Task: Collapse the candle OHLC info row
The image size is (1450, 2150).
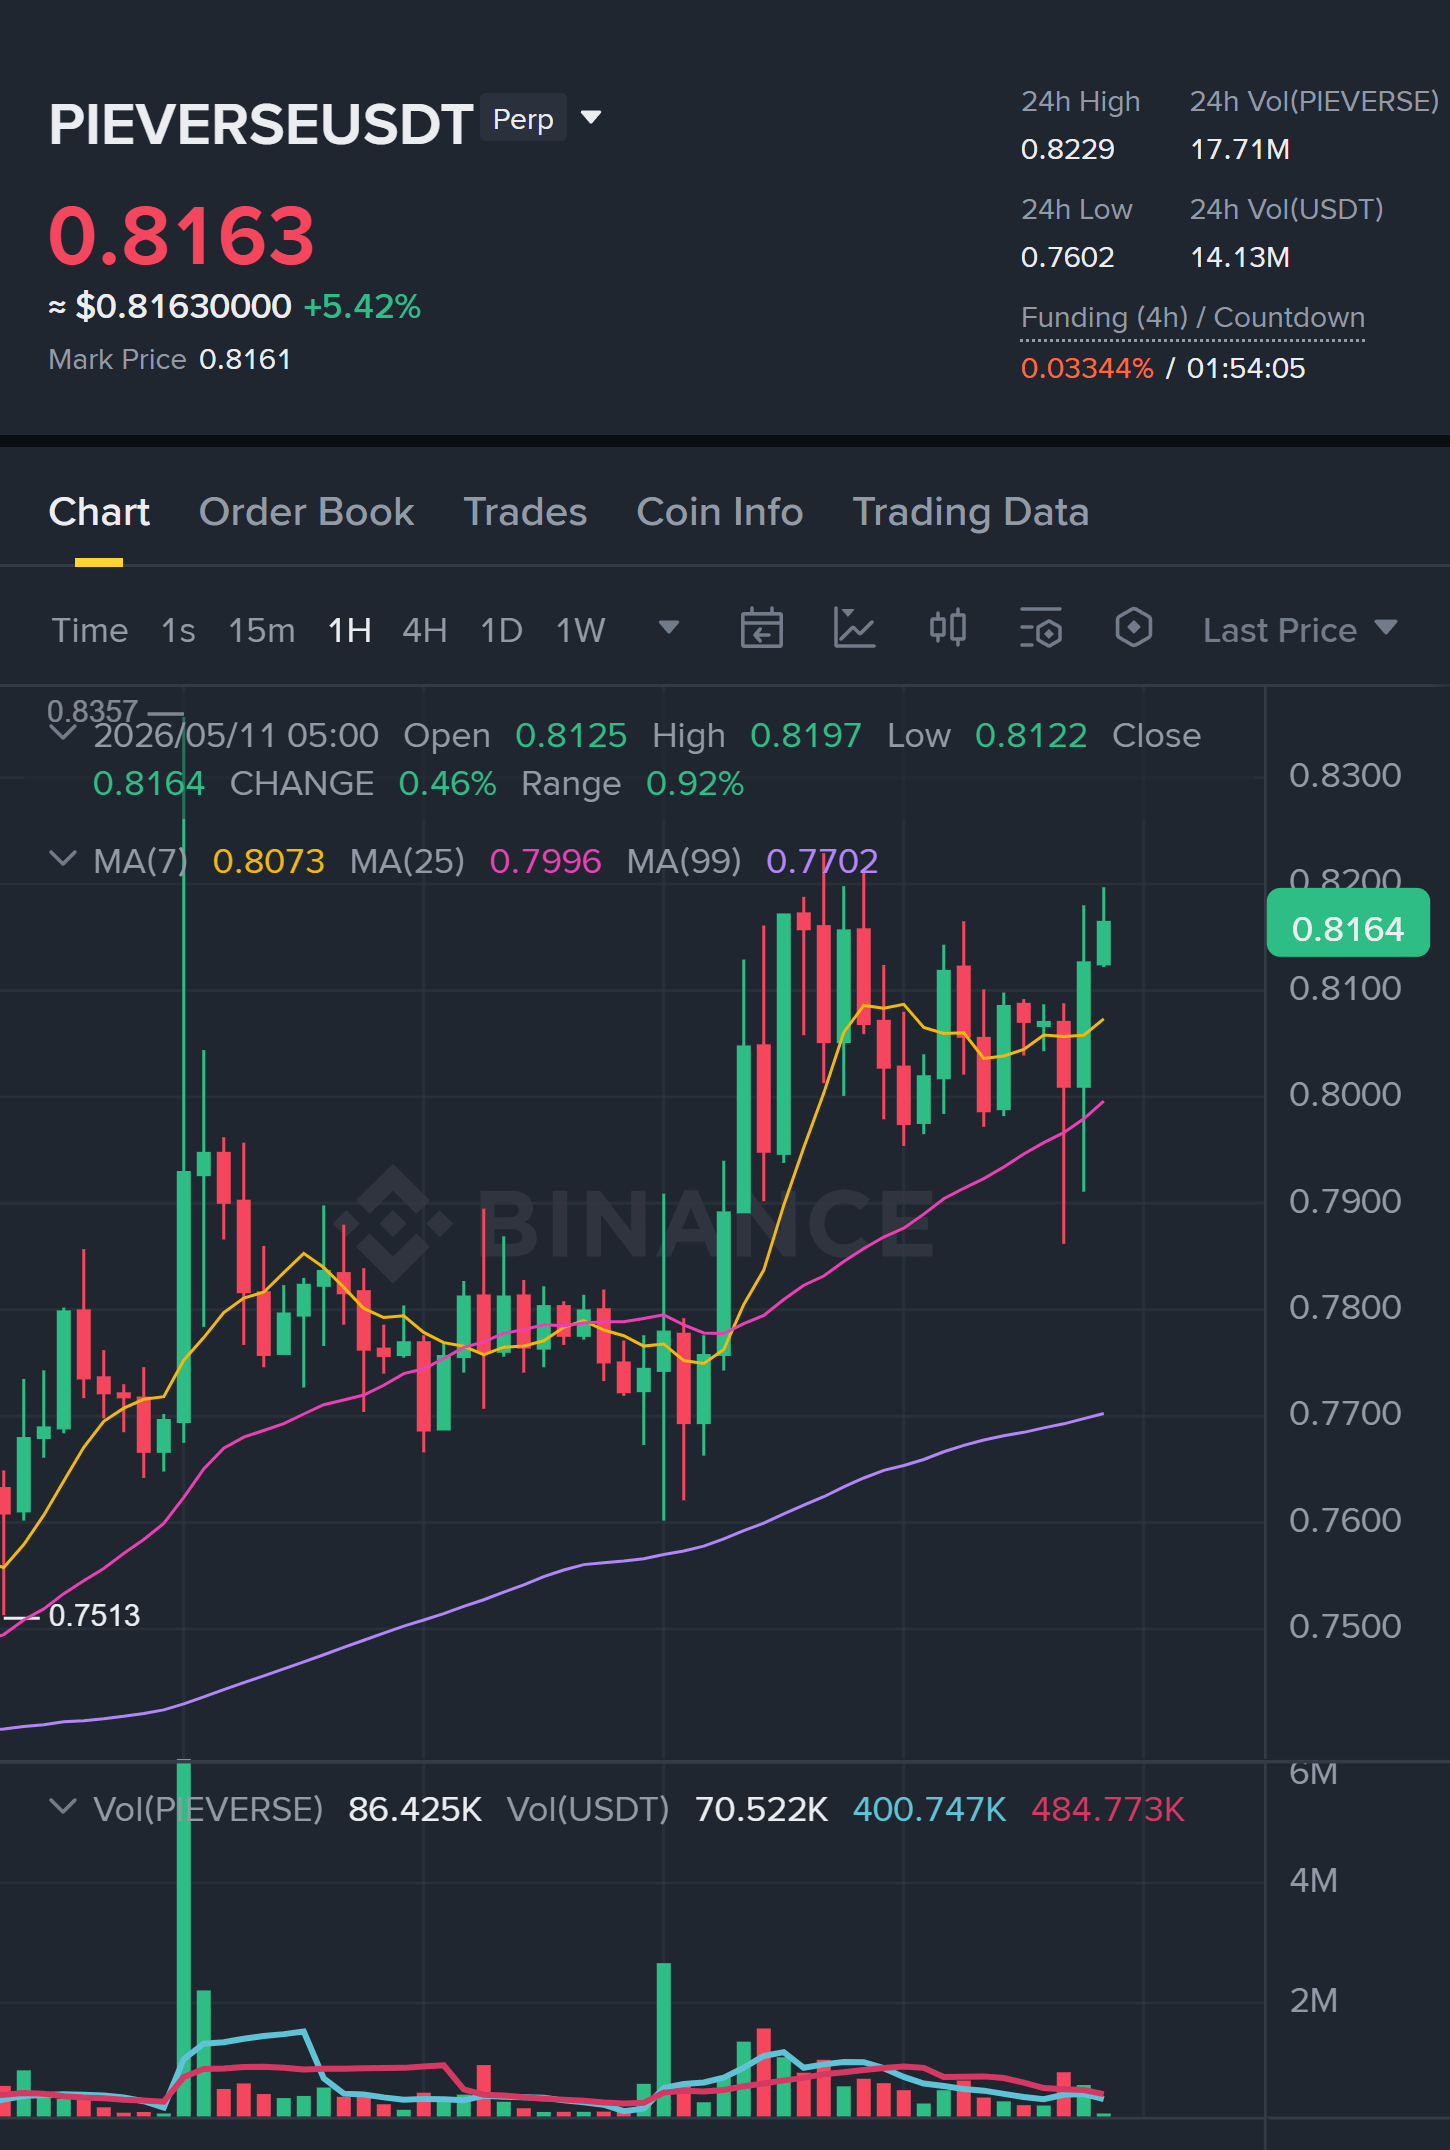Action: point(62,732)
